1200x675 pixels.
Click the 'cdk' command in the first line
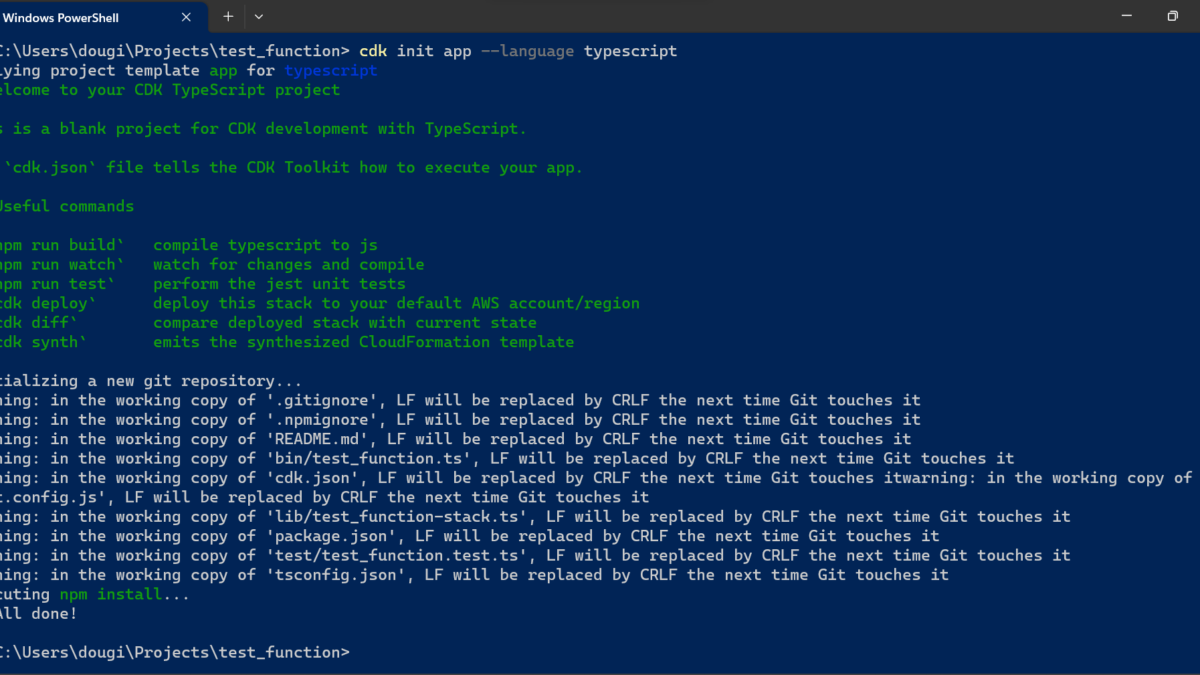[x=373, y=51]
